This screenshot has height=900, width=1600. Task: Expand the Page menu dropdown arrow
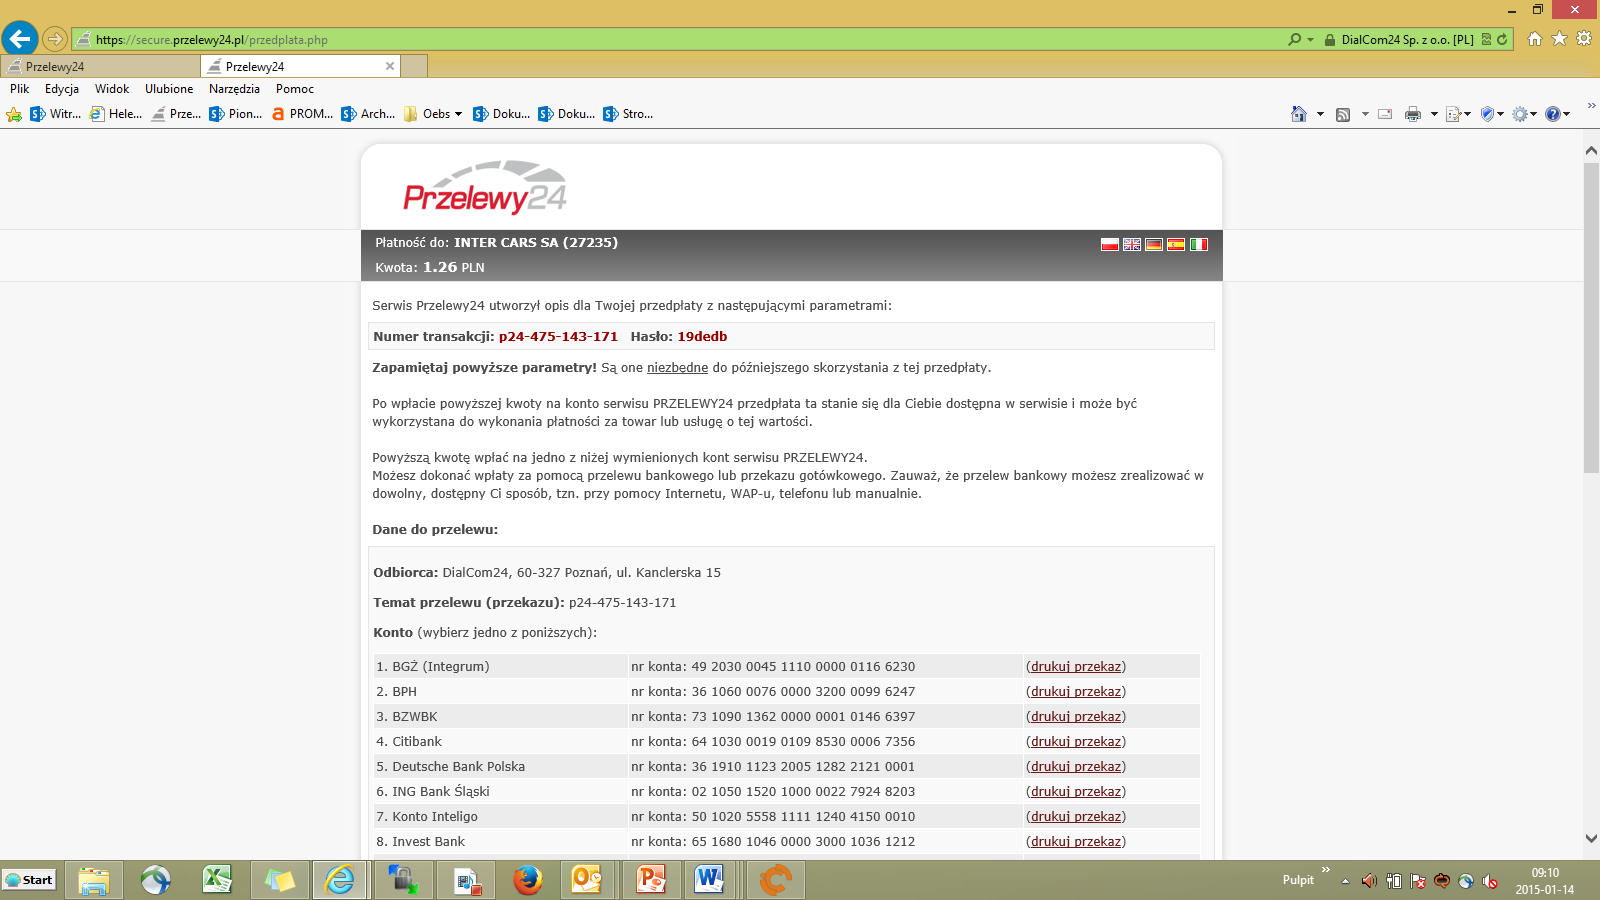(x=1467, y=114)
